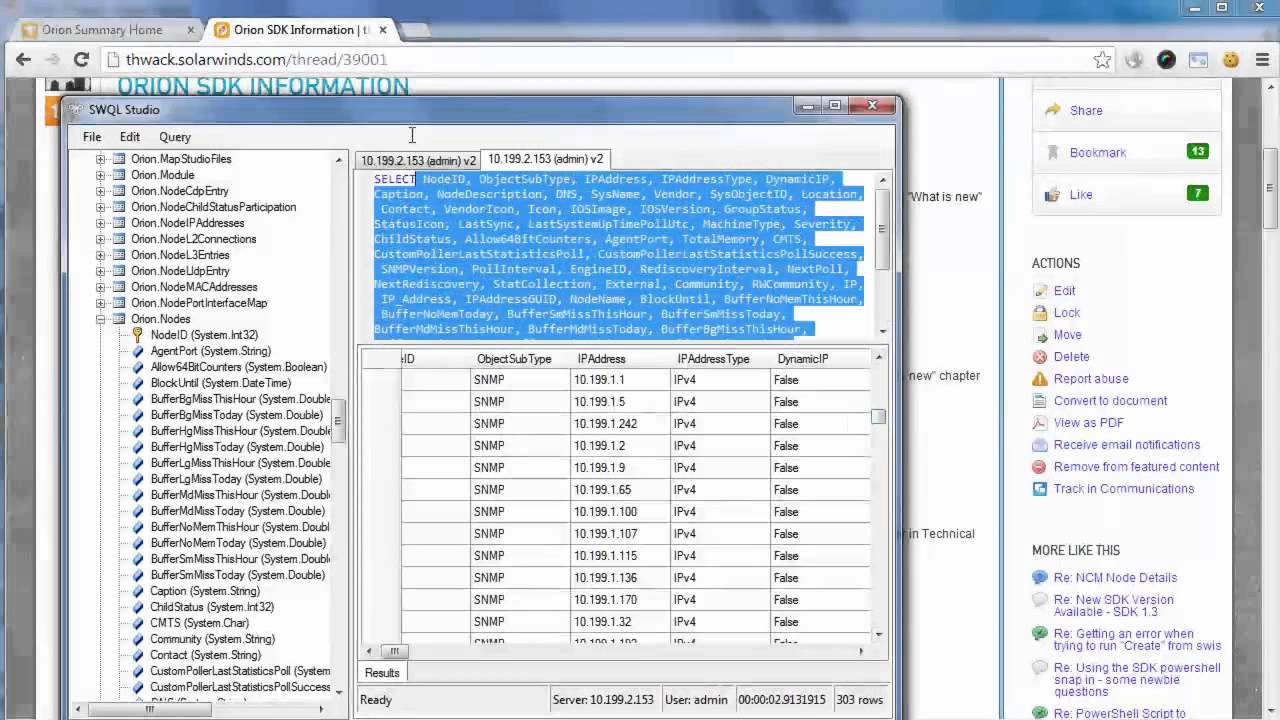Select the BlockUntil (System.DateTime) property
The height and width of the screenshot is (720, 1280).
[221, 383]
